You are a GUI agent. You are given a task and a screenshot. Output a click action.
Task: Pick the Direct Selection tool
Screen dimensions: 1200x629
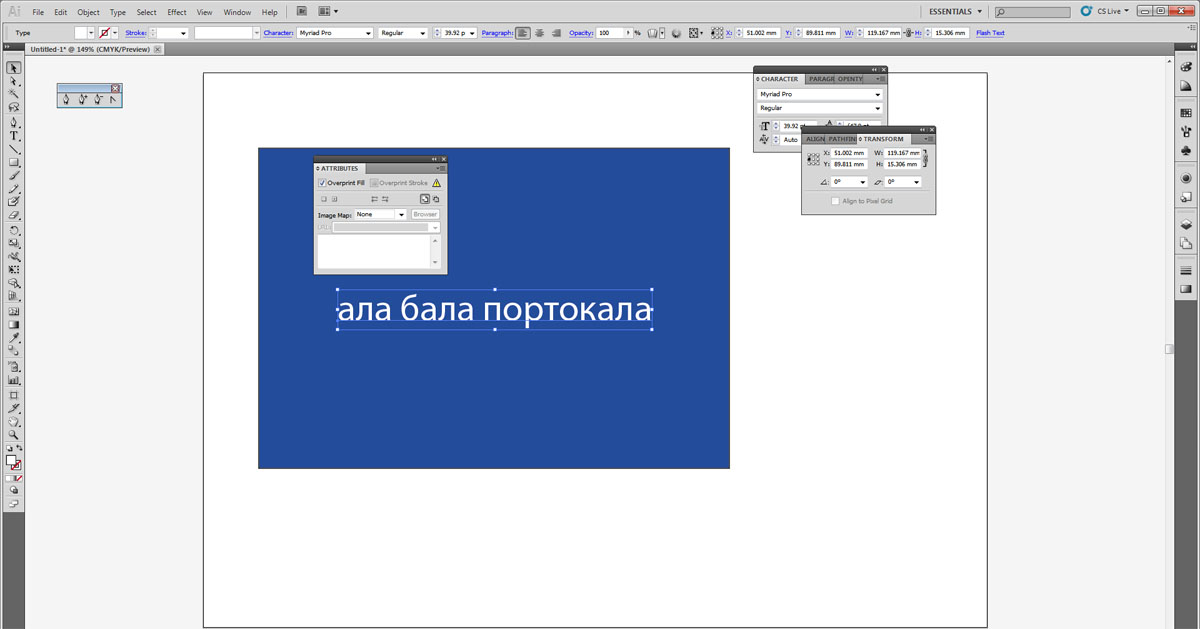(14, 81)
